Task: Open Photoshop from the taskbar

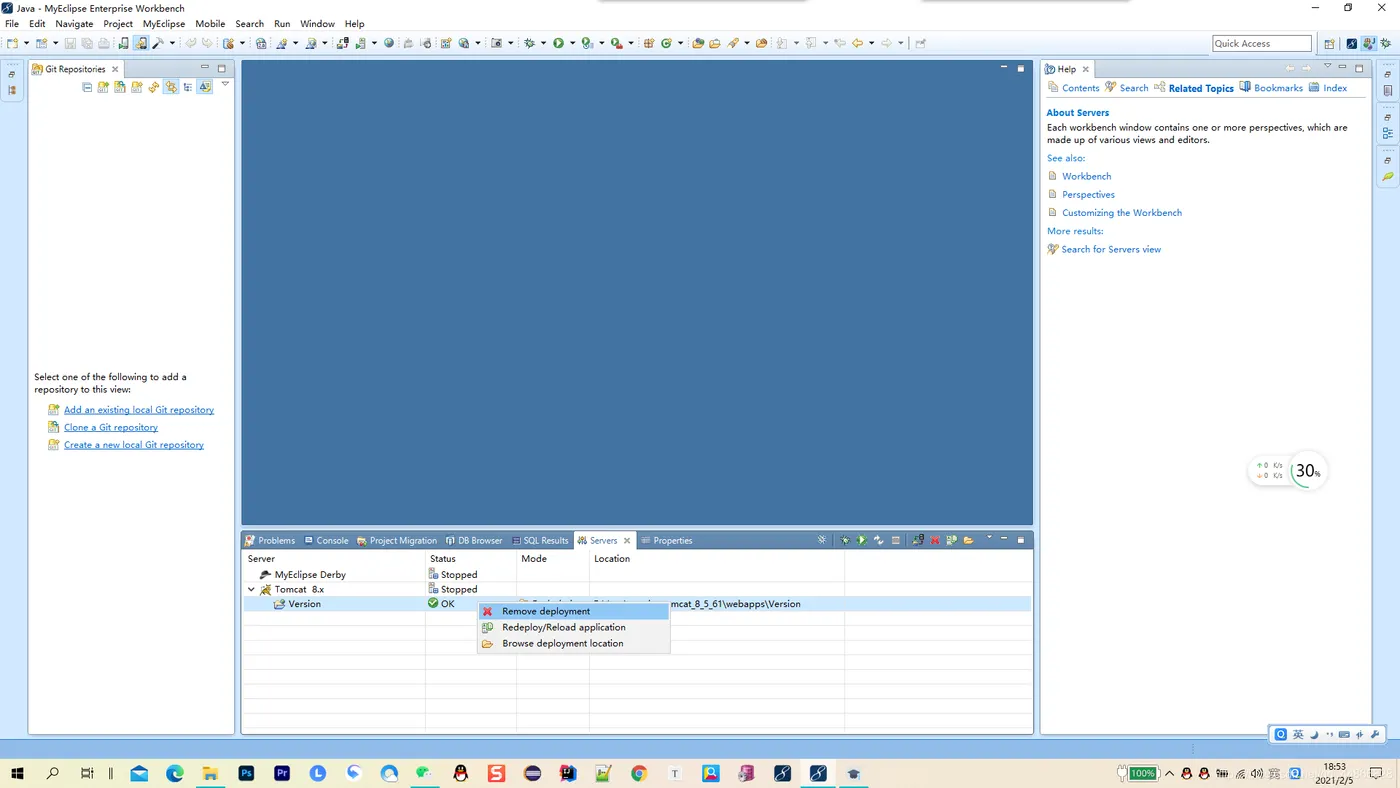Action: pos(246,773)
